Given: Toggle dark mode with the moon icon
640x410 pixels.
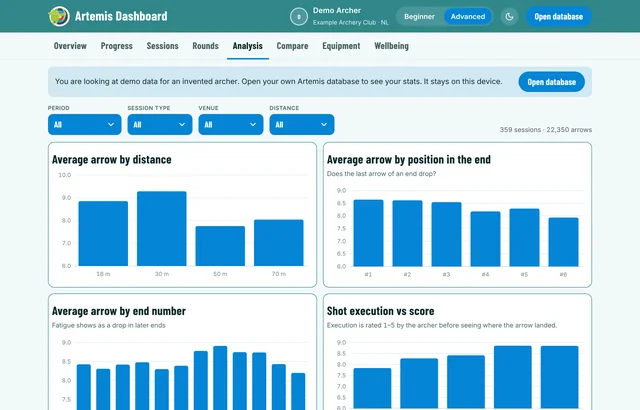Looking at the screenshot, I should [509, 17].
